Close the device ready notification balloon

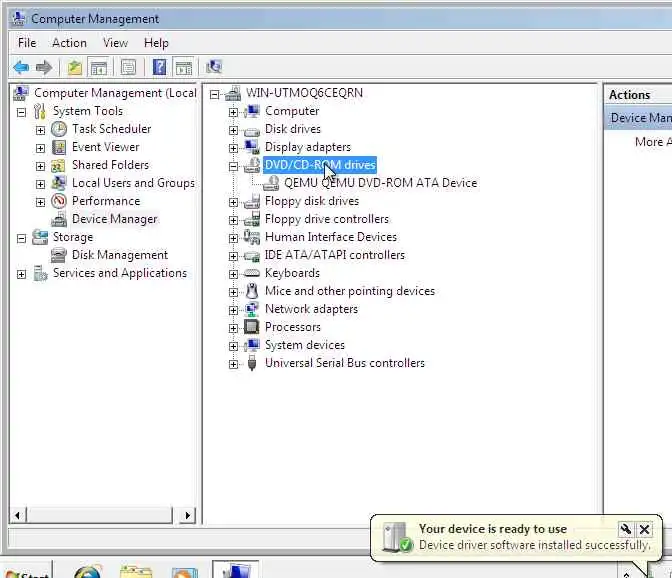(644, 529)
